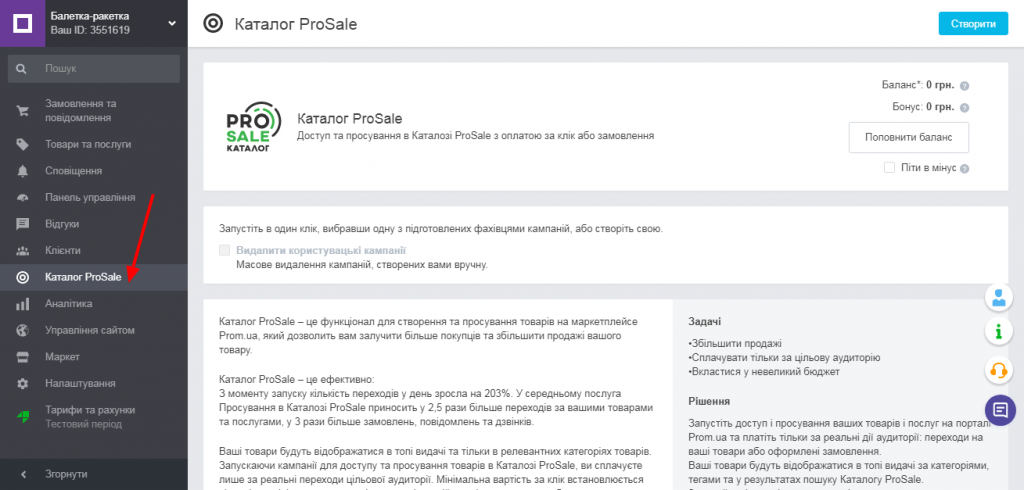Click the Створити button

coord(973,24)
